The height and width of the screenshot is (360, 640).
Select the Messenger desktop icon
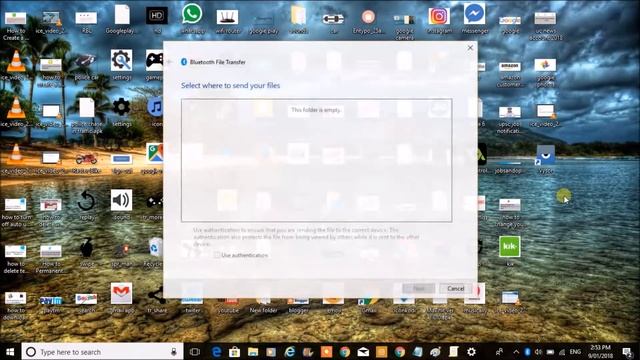pyautogui.click(x=474, y=18)
